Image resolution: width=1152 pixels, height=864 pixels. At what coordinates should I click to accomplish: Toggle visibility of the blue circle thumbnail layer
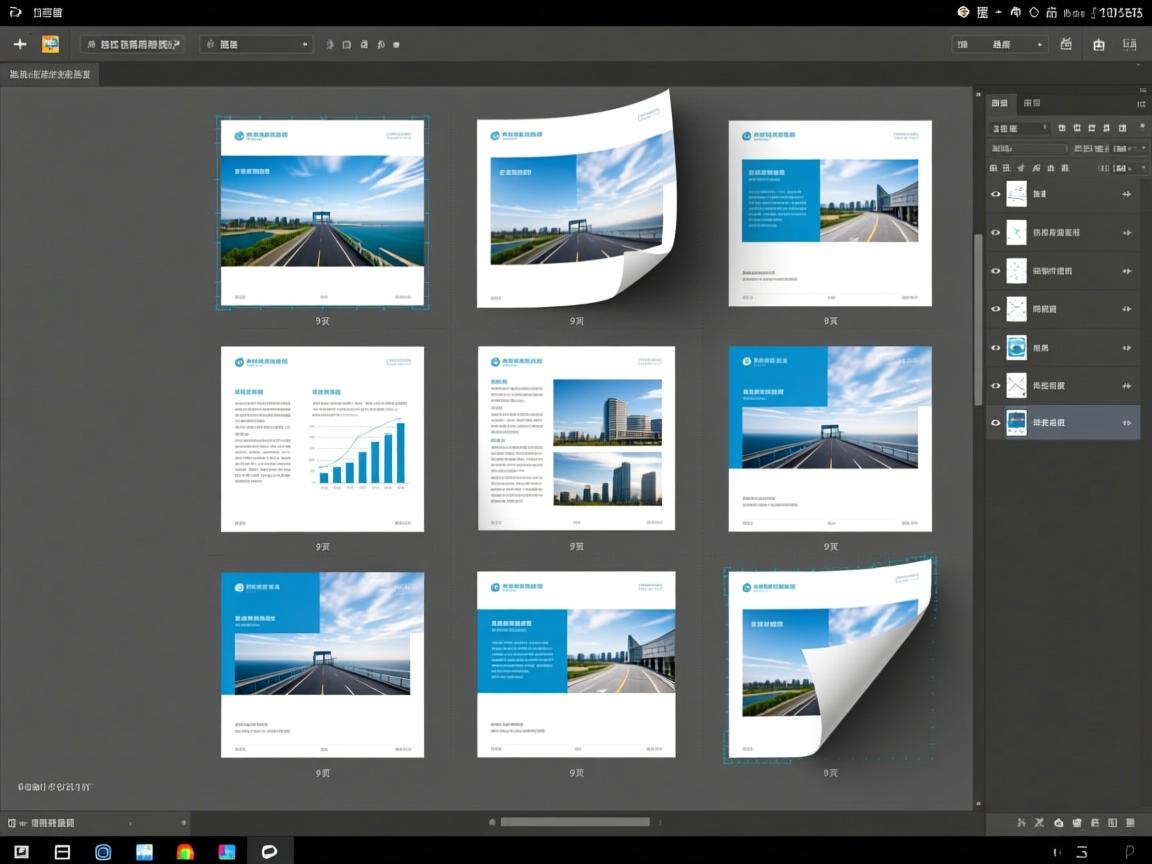995,348
